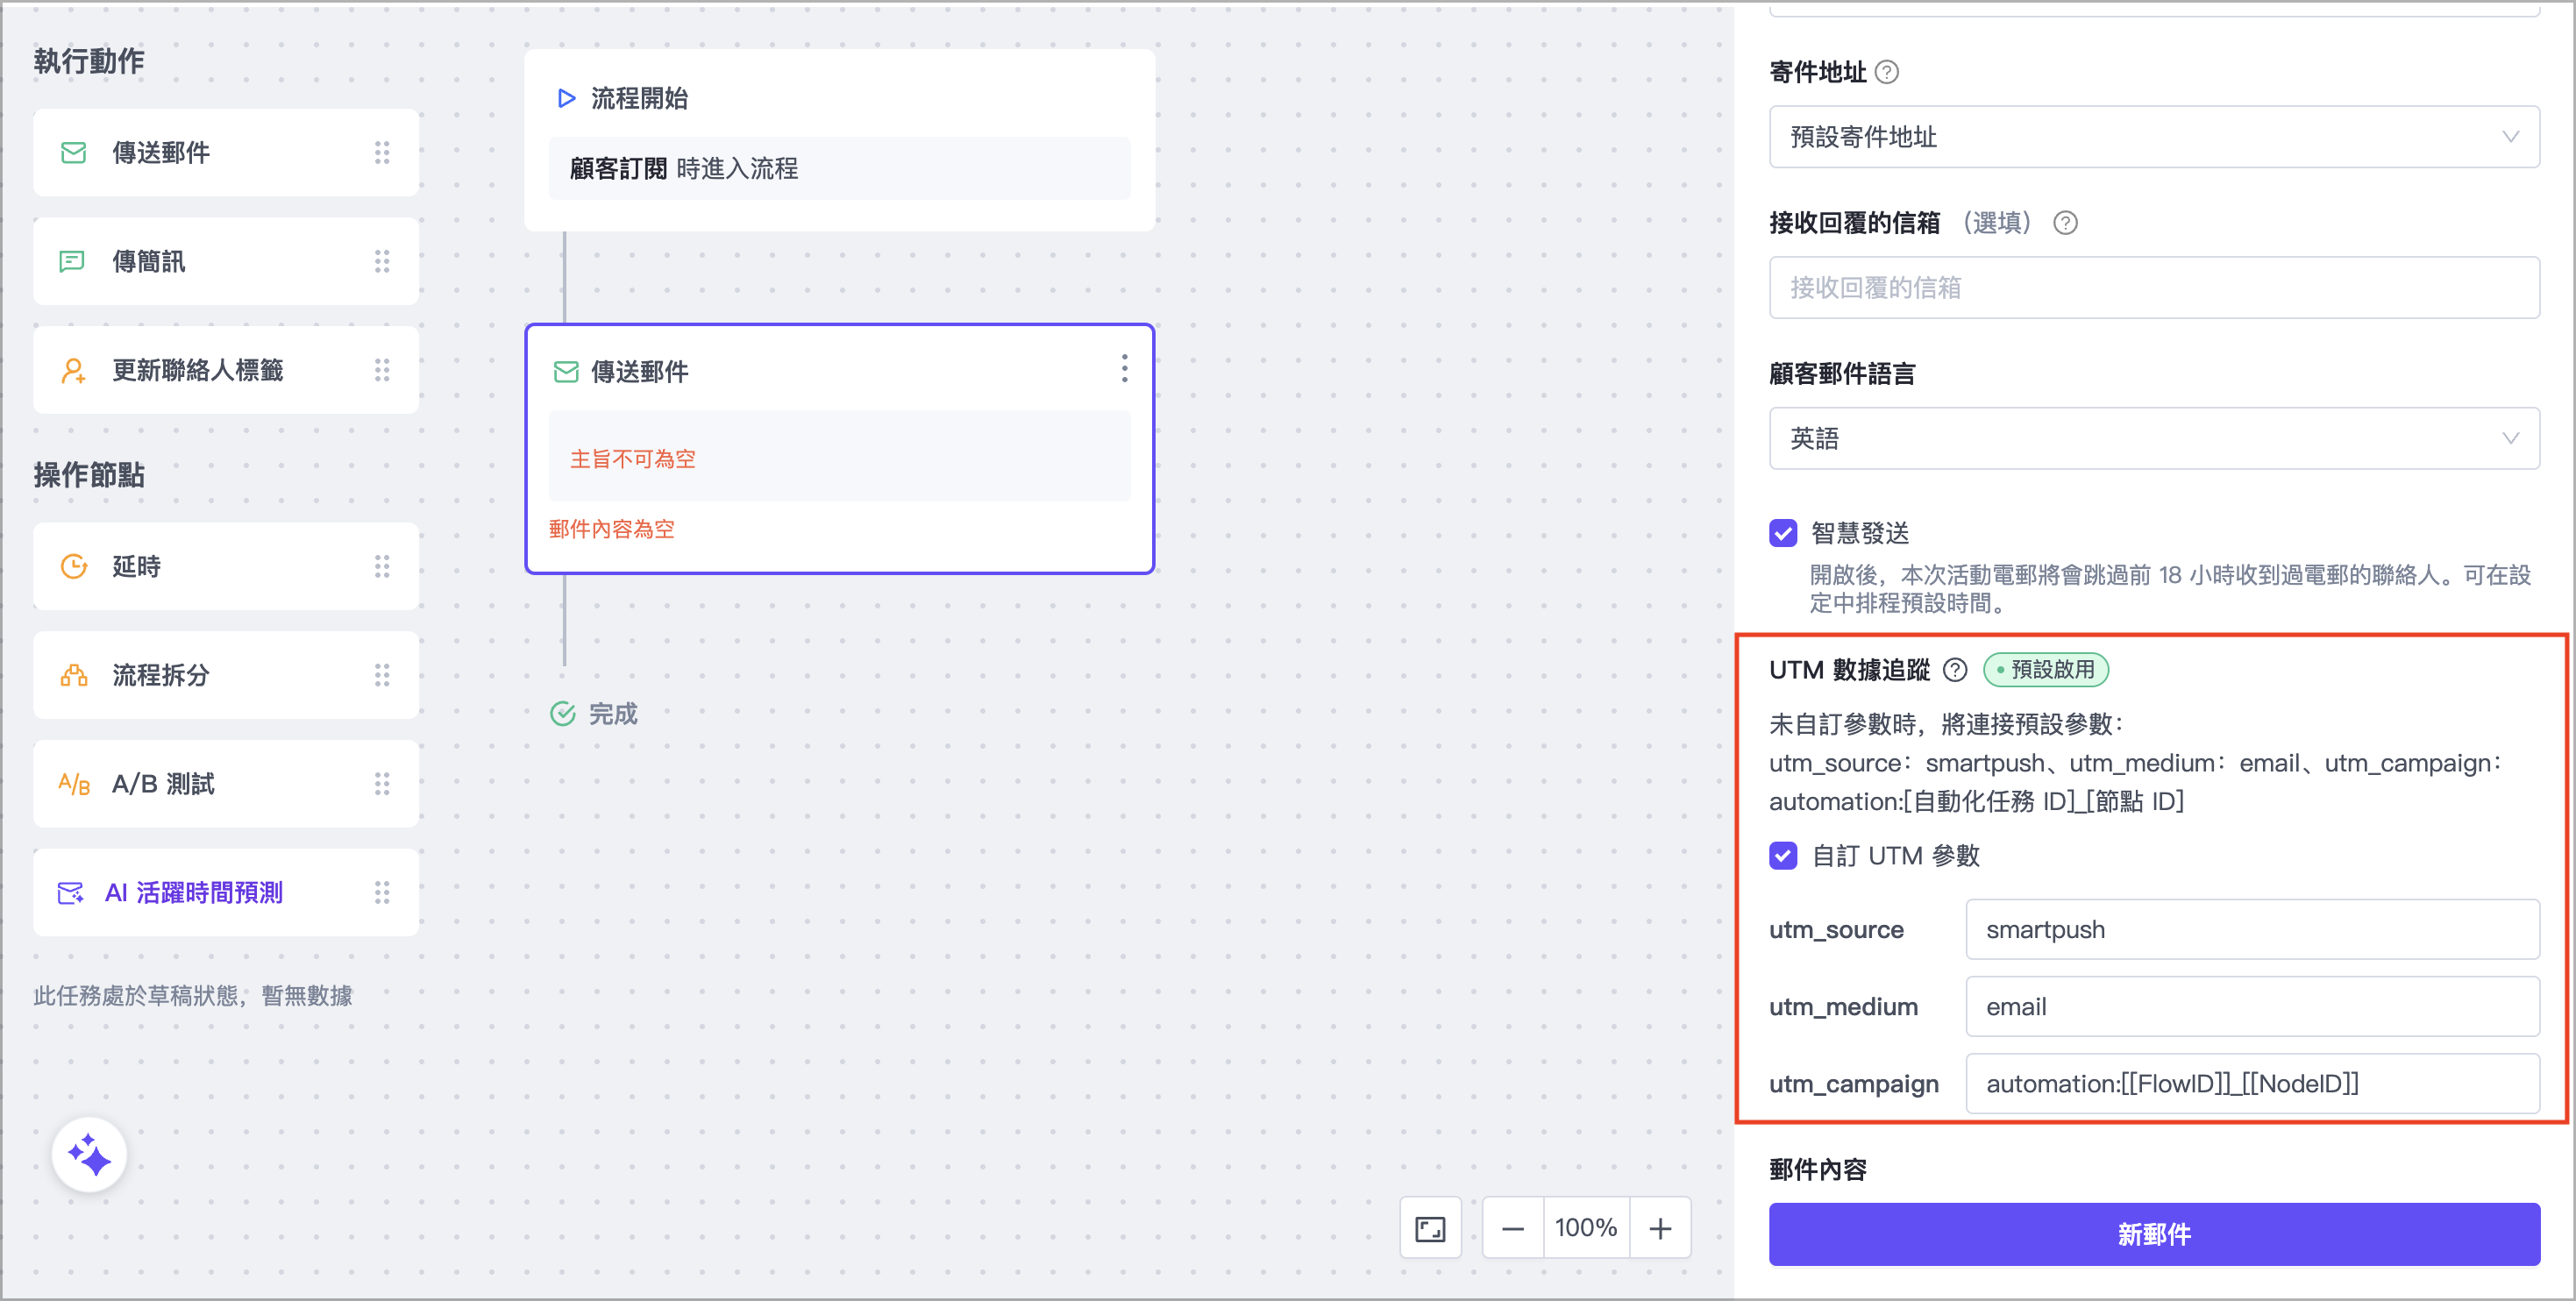The image size is (2576, 1301).
Task: Click drag handle of 延時 node item
Action: pyautogui.click(x=382, y=567)
